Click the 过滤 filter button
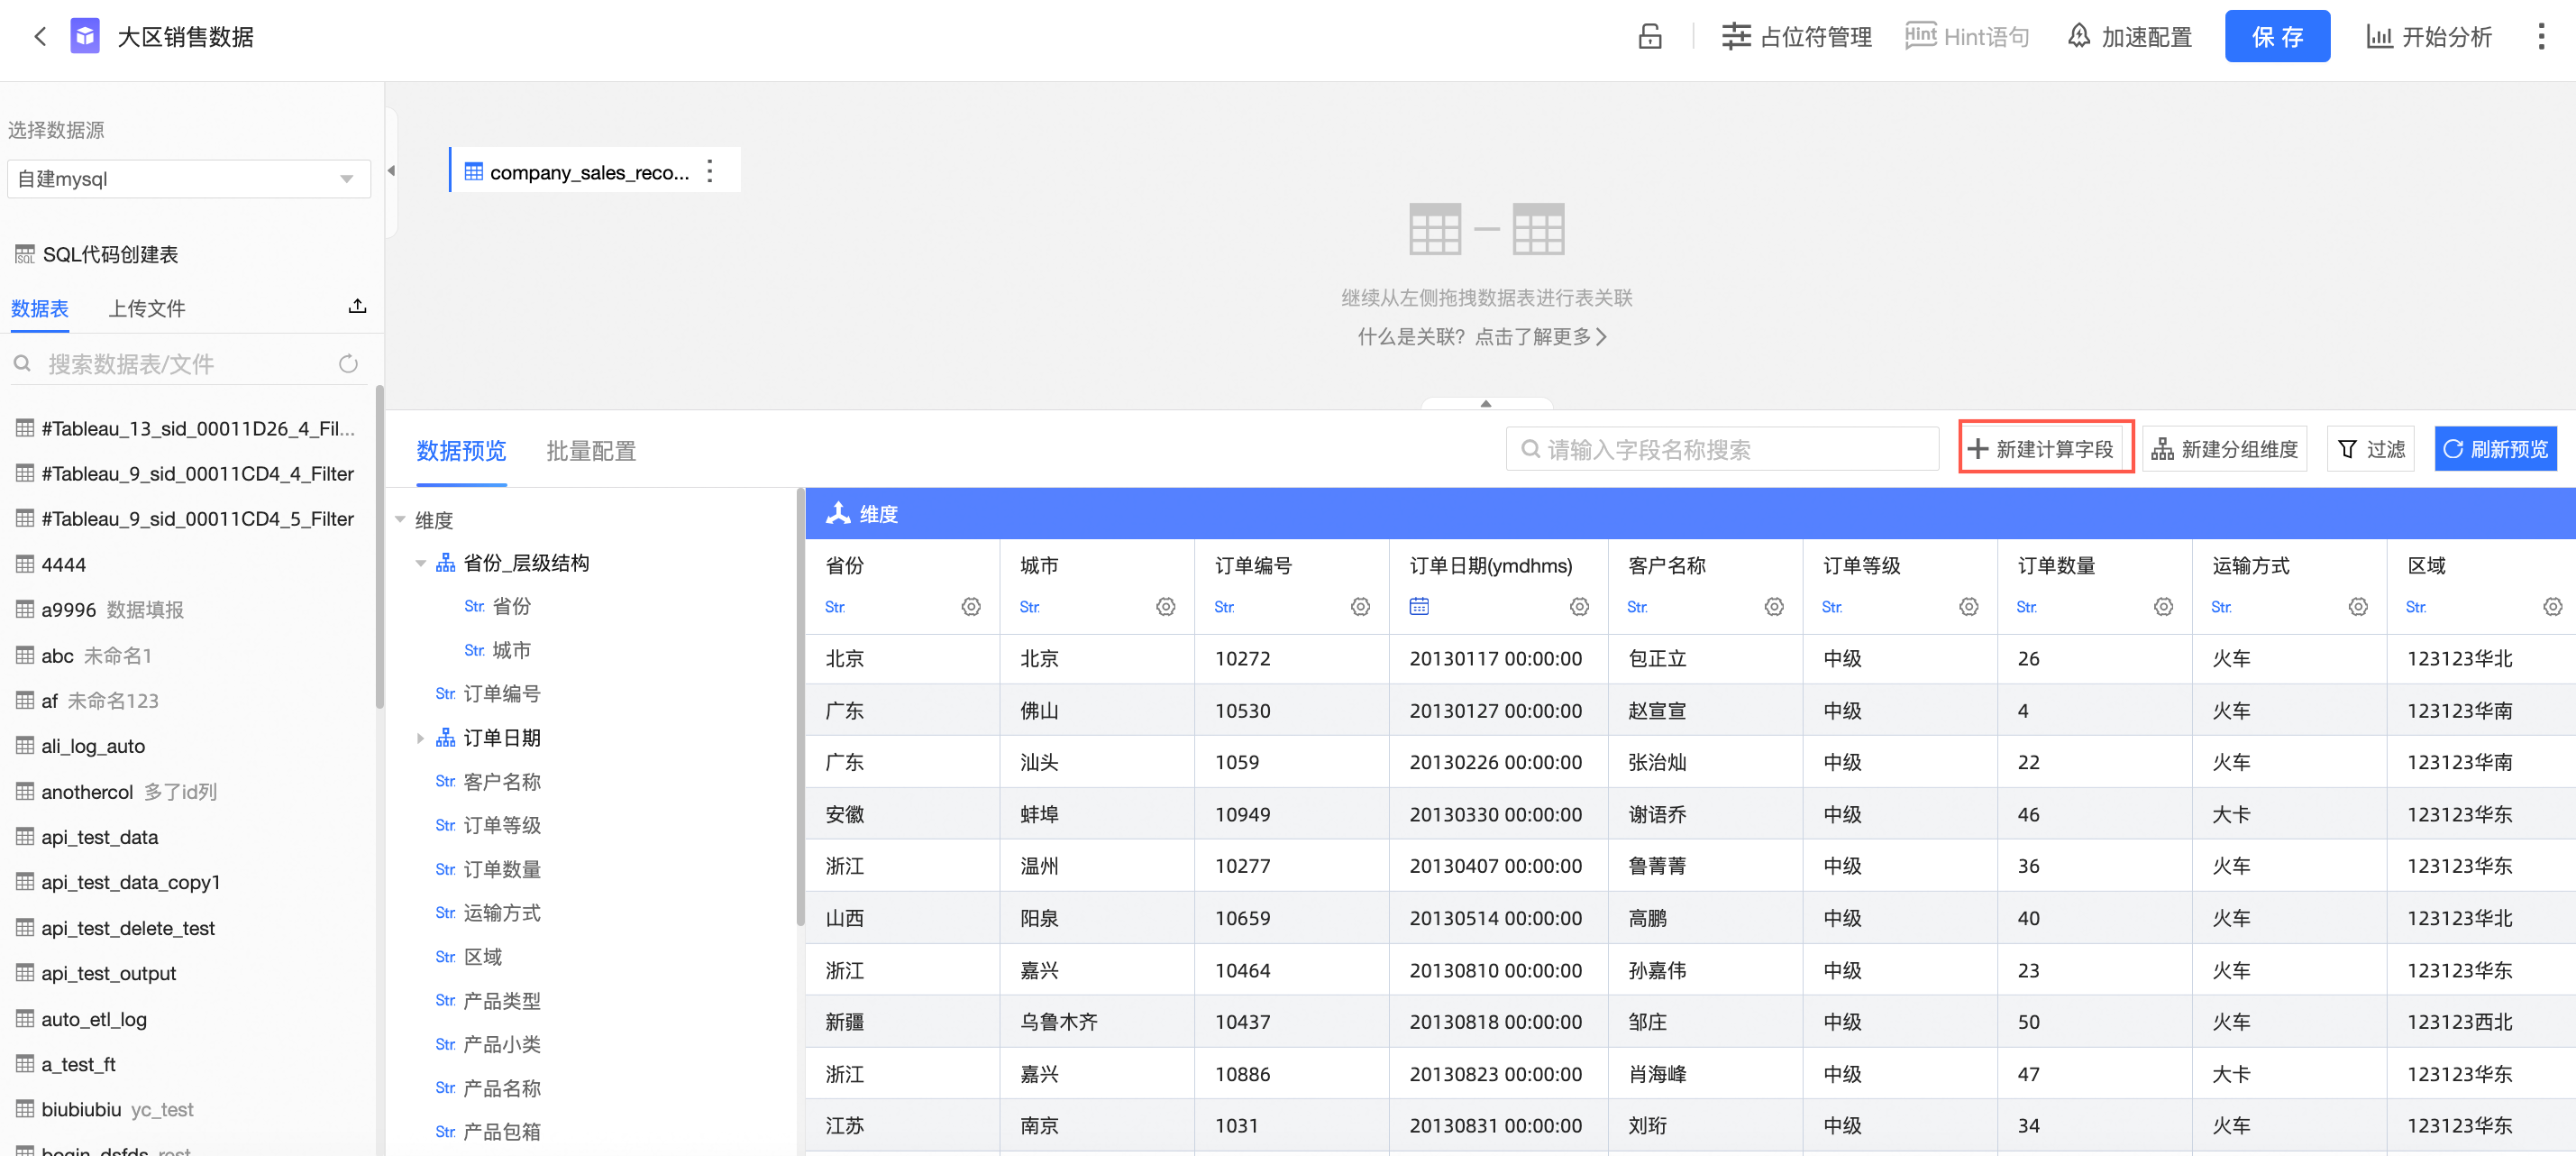This screenshot has width=2576, height=1156. pyautogui.click(x=2371, y=449)
